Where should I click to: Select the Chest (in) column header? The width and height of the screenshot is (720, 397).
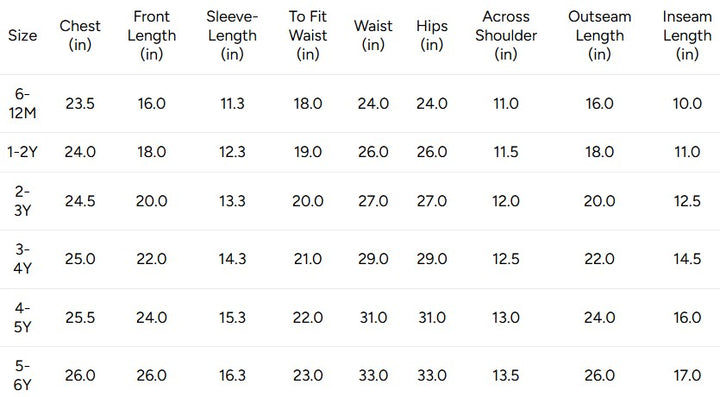point(80,35)
